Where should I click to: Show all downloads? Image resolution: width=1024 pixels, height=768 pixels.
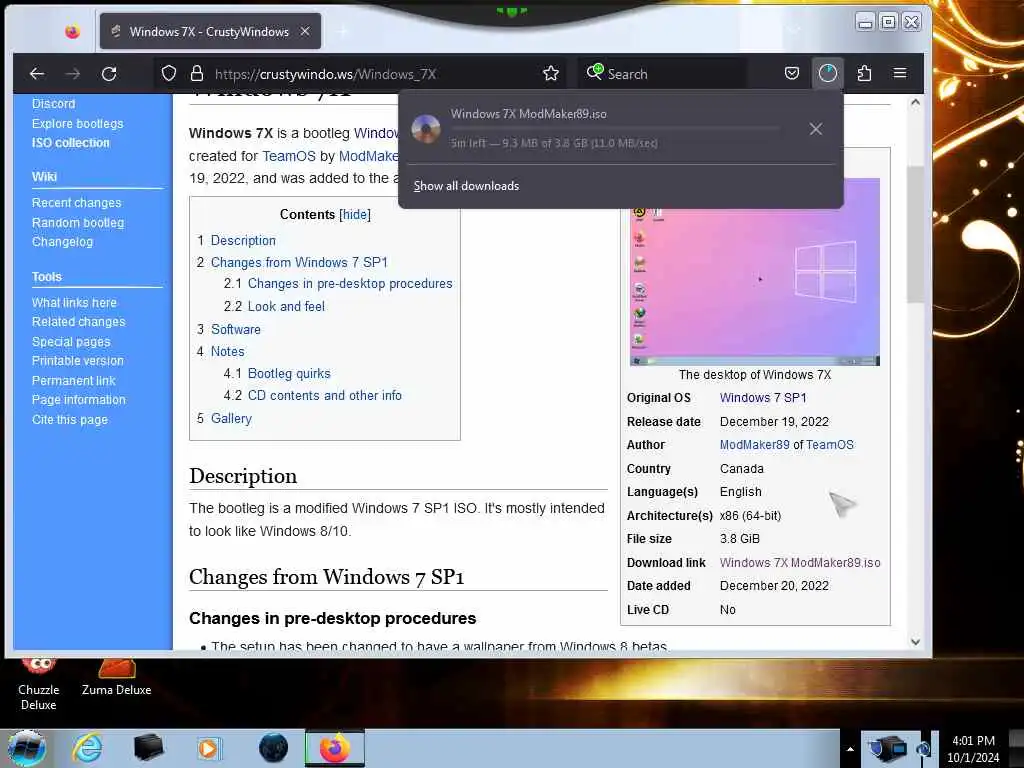[466, 186]
